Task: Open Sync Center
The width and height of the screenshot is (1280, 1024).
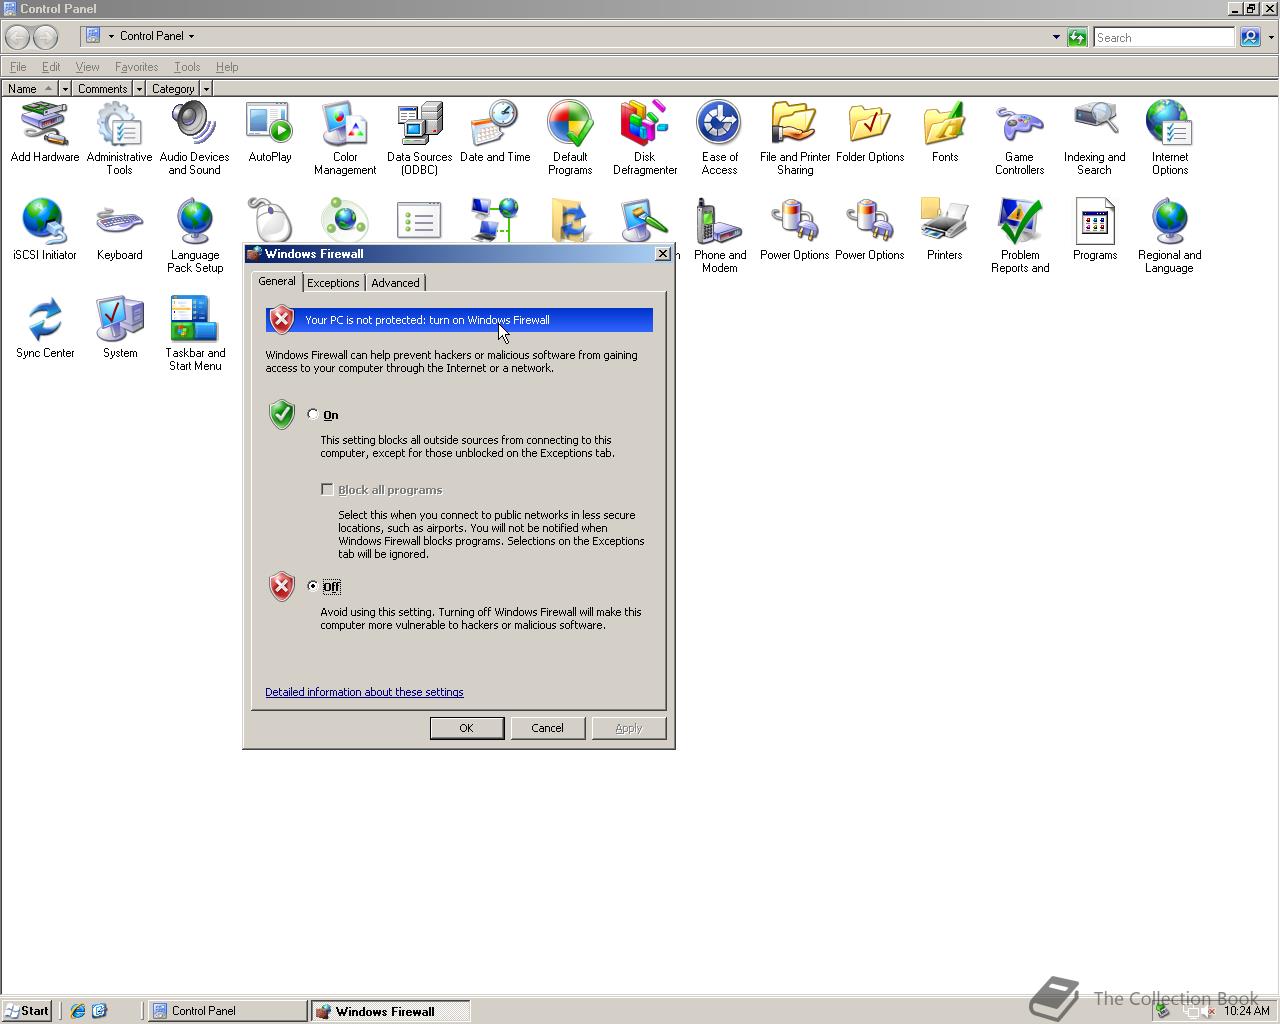Action: pos(45,328)
